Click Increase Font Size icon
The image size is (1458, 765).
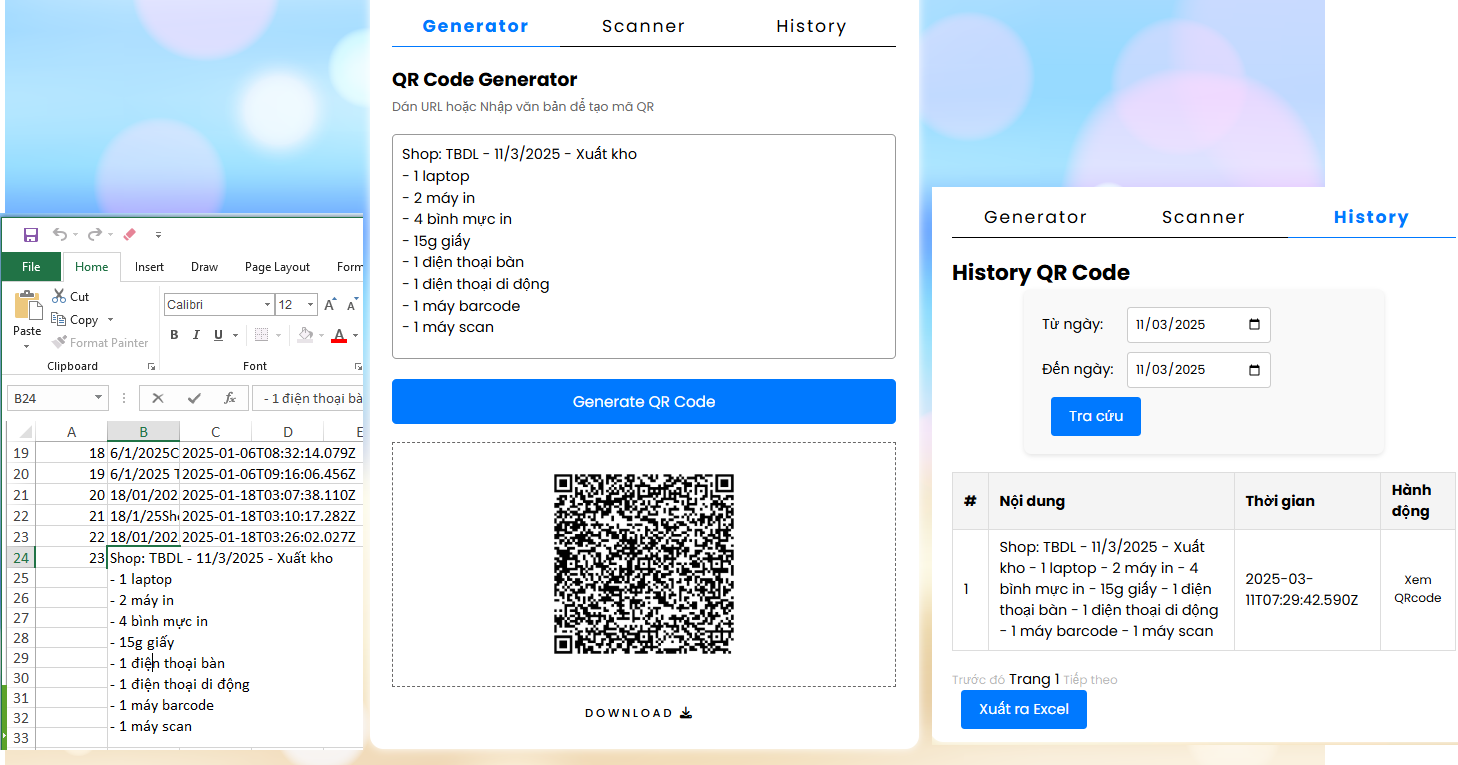point(330,304)
